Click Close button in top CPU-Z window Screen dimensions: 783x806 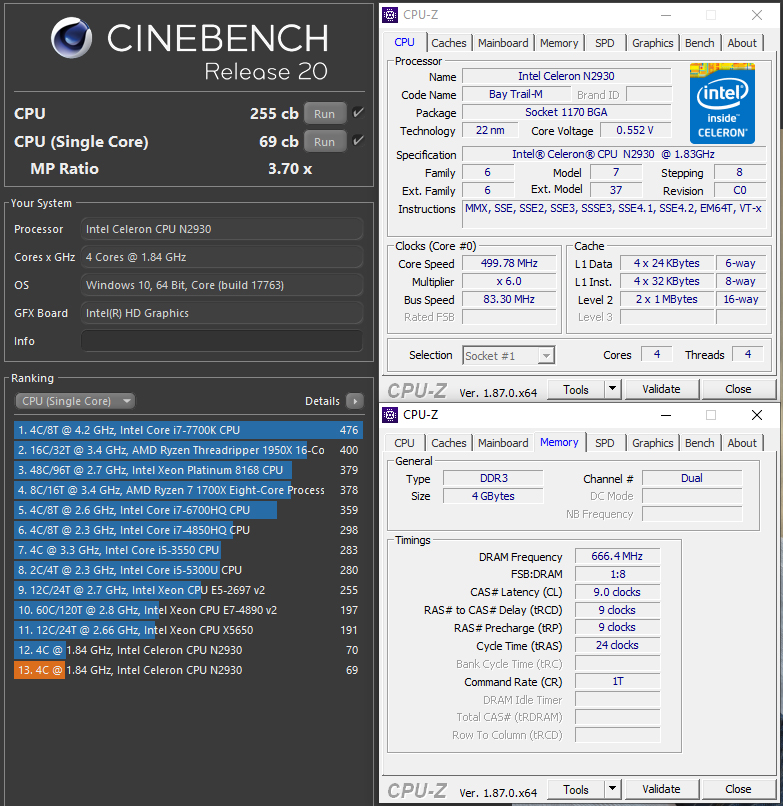click(x=738, y=389)
